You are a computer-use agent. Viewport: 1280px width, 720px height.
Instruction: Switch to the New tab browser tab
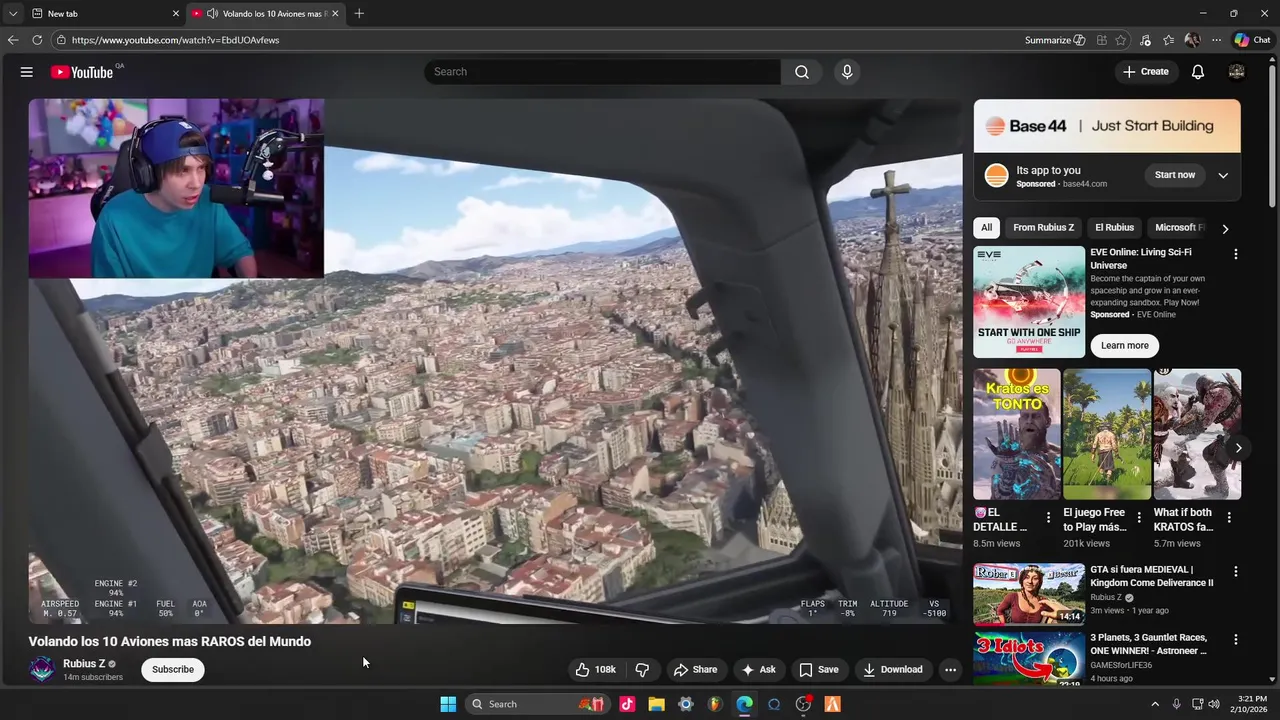[105, 13]
